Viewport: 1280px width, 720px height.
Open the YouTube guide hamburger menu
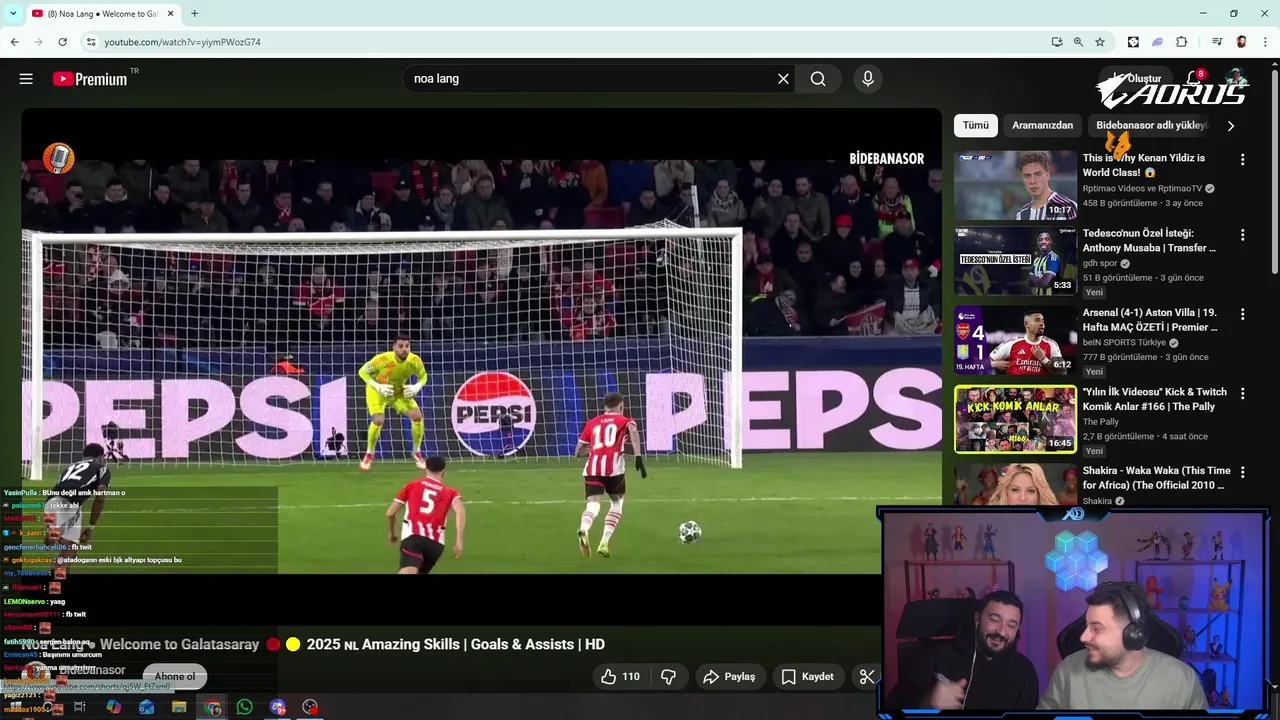pyautogui.click(x=26, y=79)
